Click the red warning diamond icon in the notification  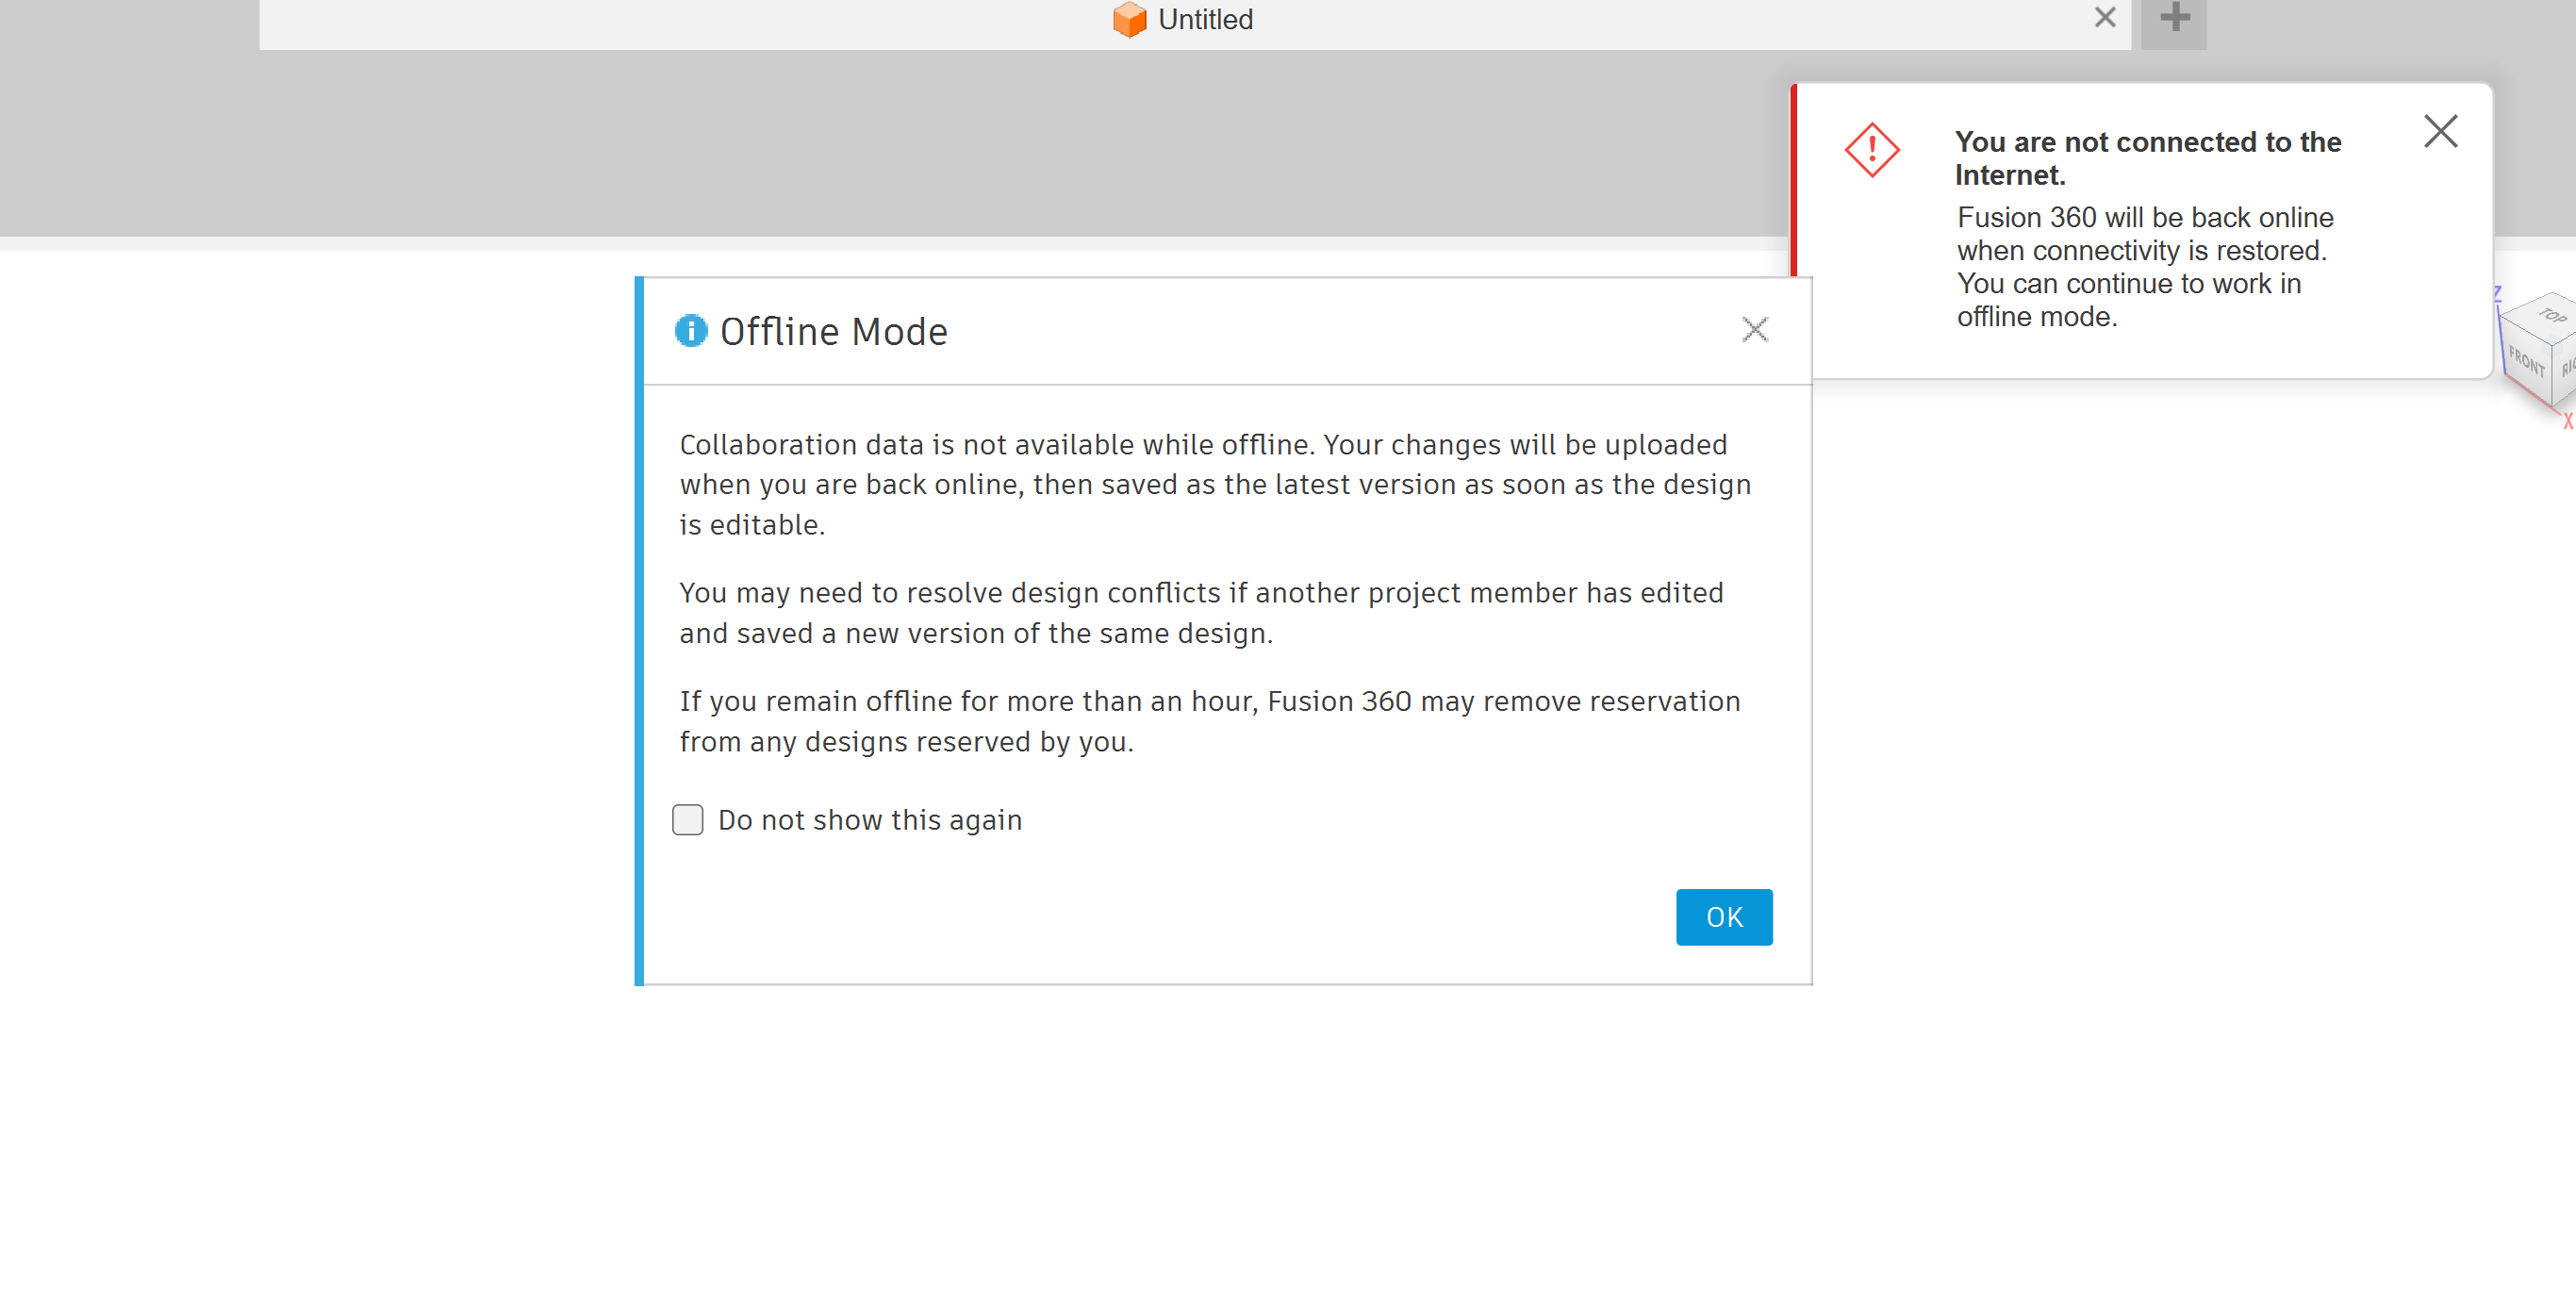[1872, 150]
